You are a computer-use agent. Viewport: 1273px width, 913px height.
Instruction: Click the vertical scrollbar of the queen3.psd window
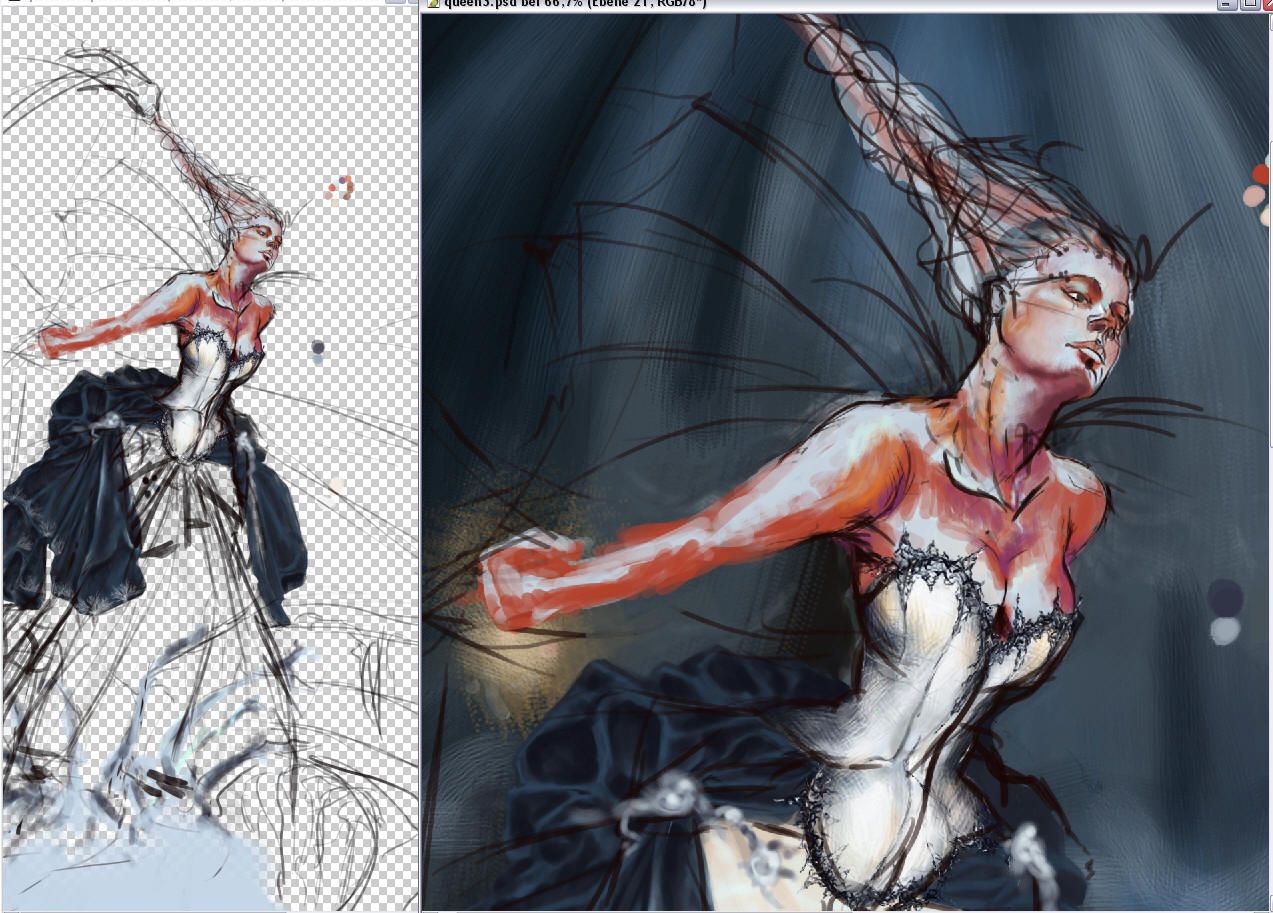[1269, 500]
